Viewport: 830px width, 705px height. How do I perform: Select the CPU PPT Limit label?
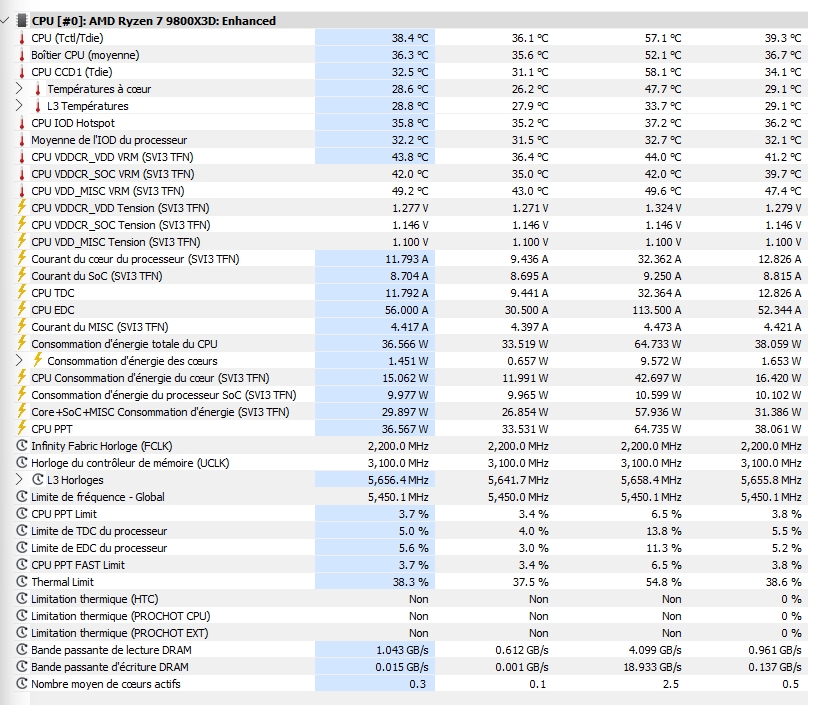coord(64,514)
